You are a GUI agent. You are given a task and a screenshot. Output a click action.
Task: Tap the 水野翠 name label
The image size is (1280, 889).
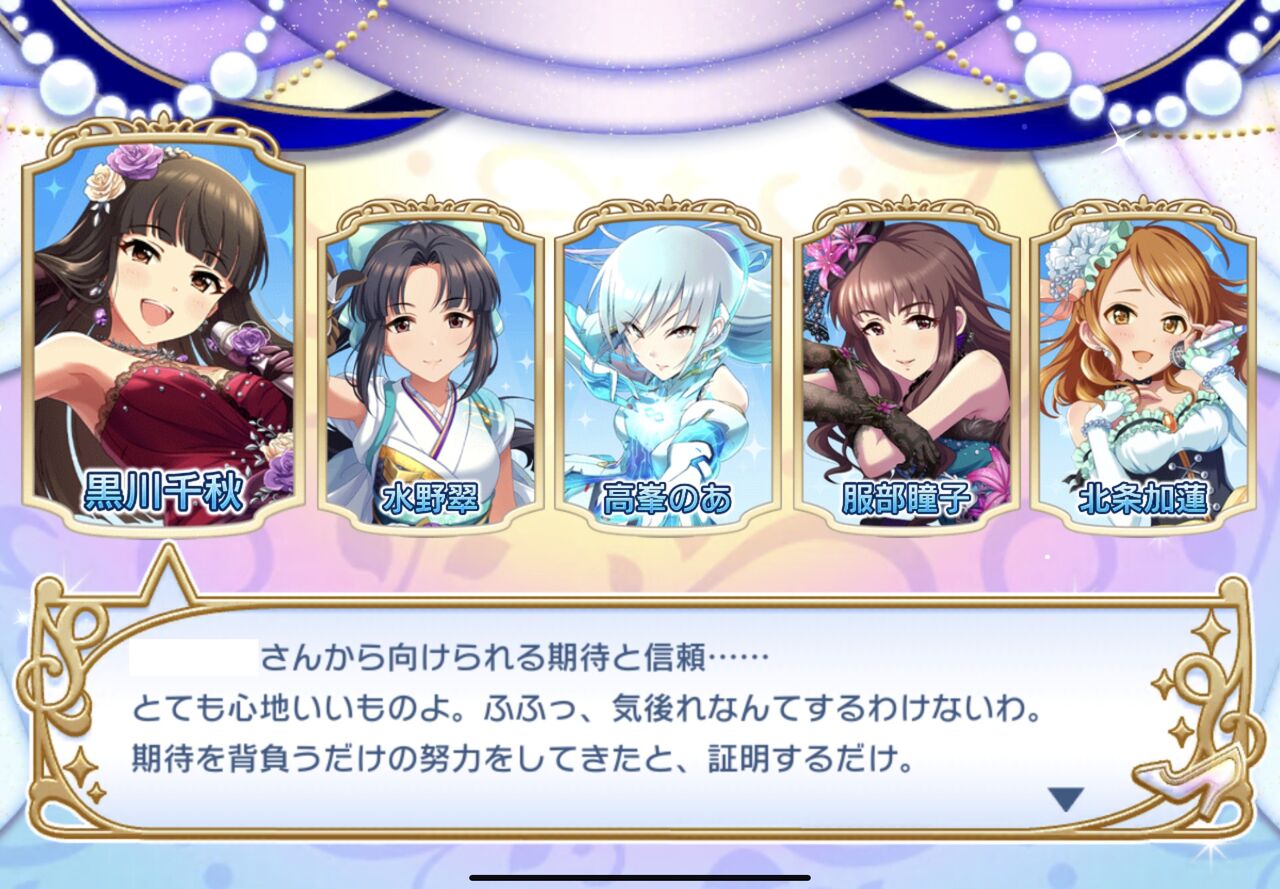coord(431,499)
